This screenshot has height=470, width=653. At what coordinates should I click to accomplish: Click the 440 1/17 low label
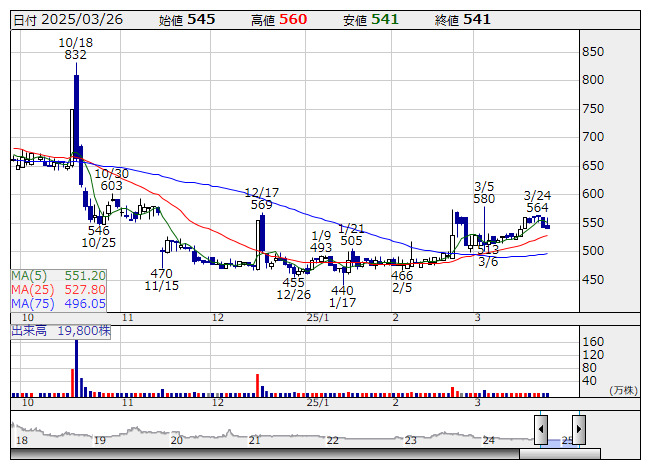click(x=342, y=296)
